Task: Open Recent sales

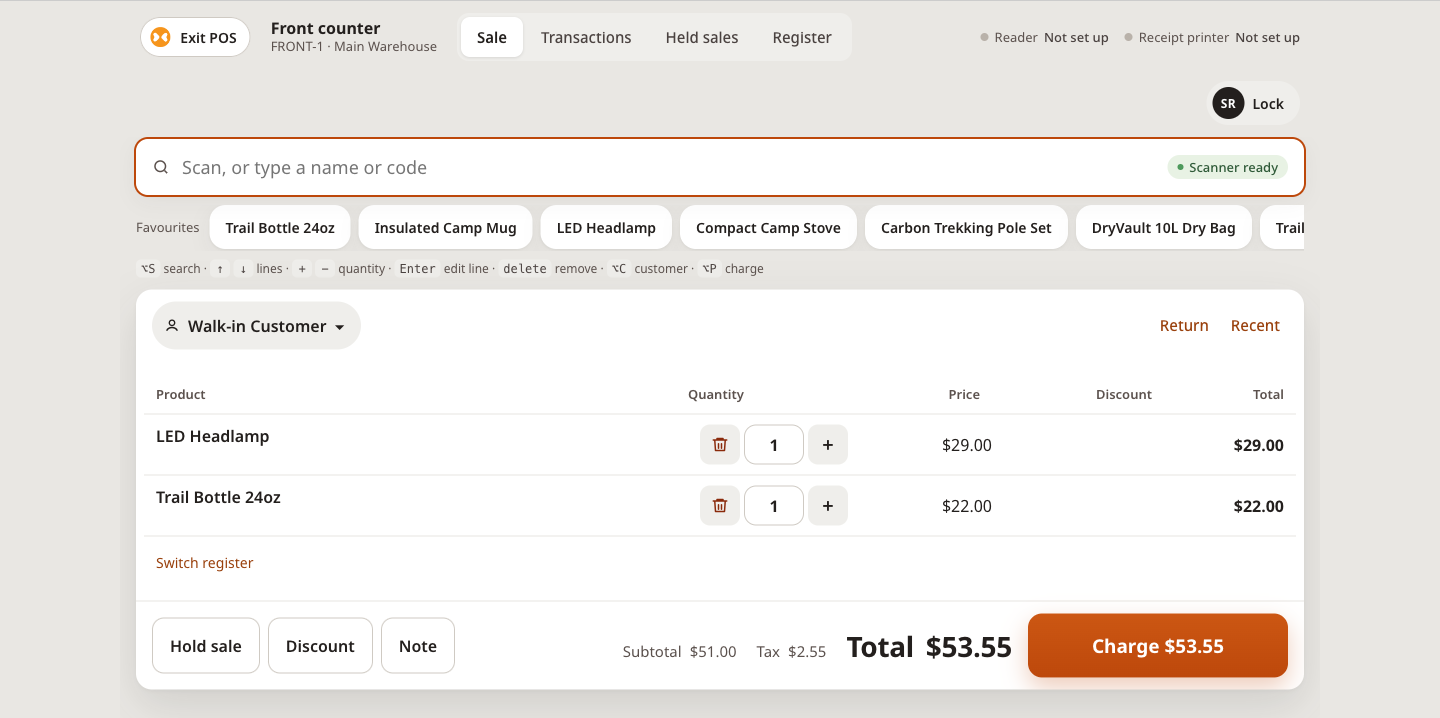Action: click(1255, 326)
